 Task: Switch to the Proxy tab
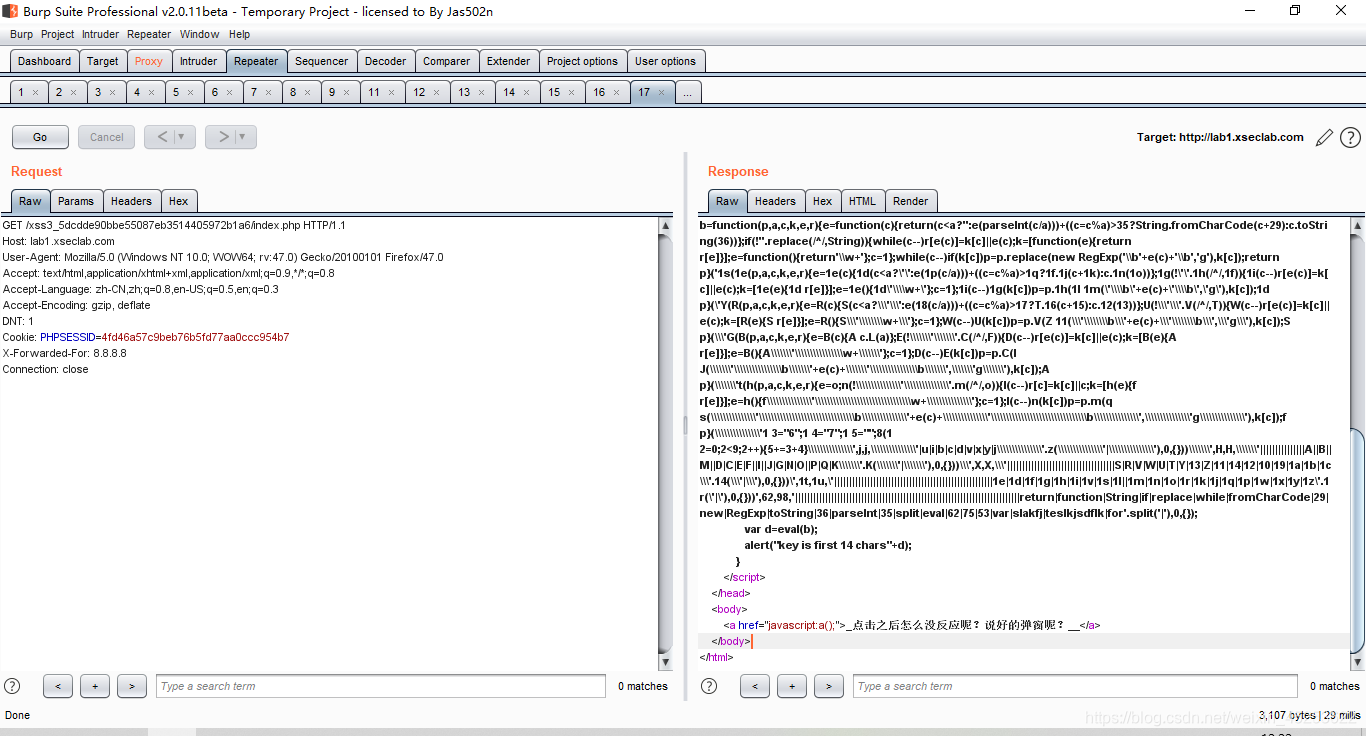coord(149,61)
